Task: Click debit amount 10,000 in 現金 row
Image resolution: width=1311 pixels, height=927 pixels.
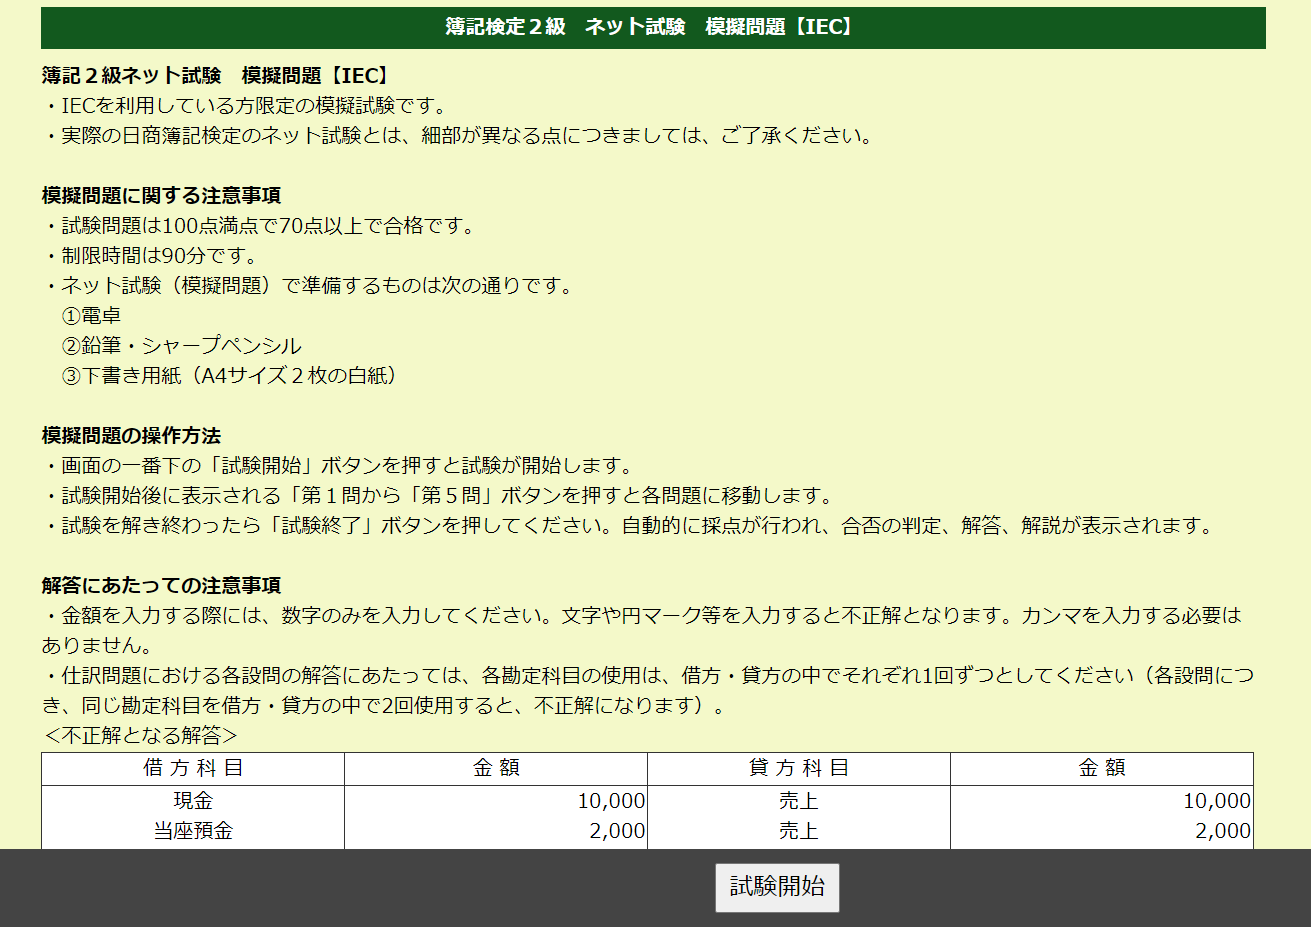Action: pos(611,801)
